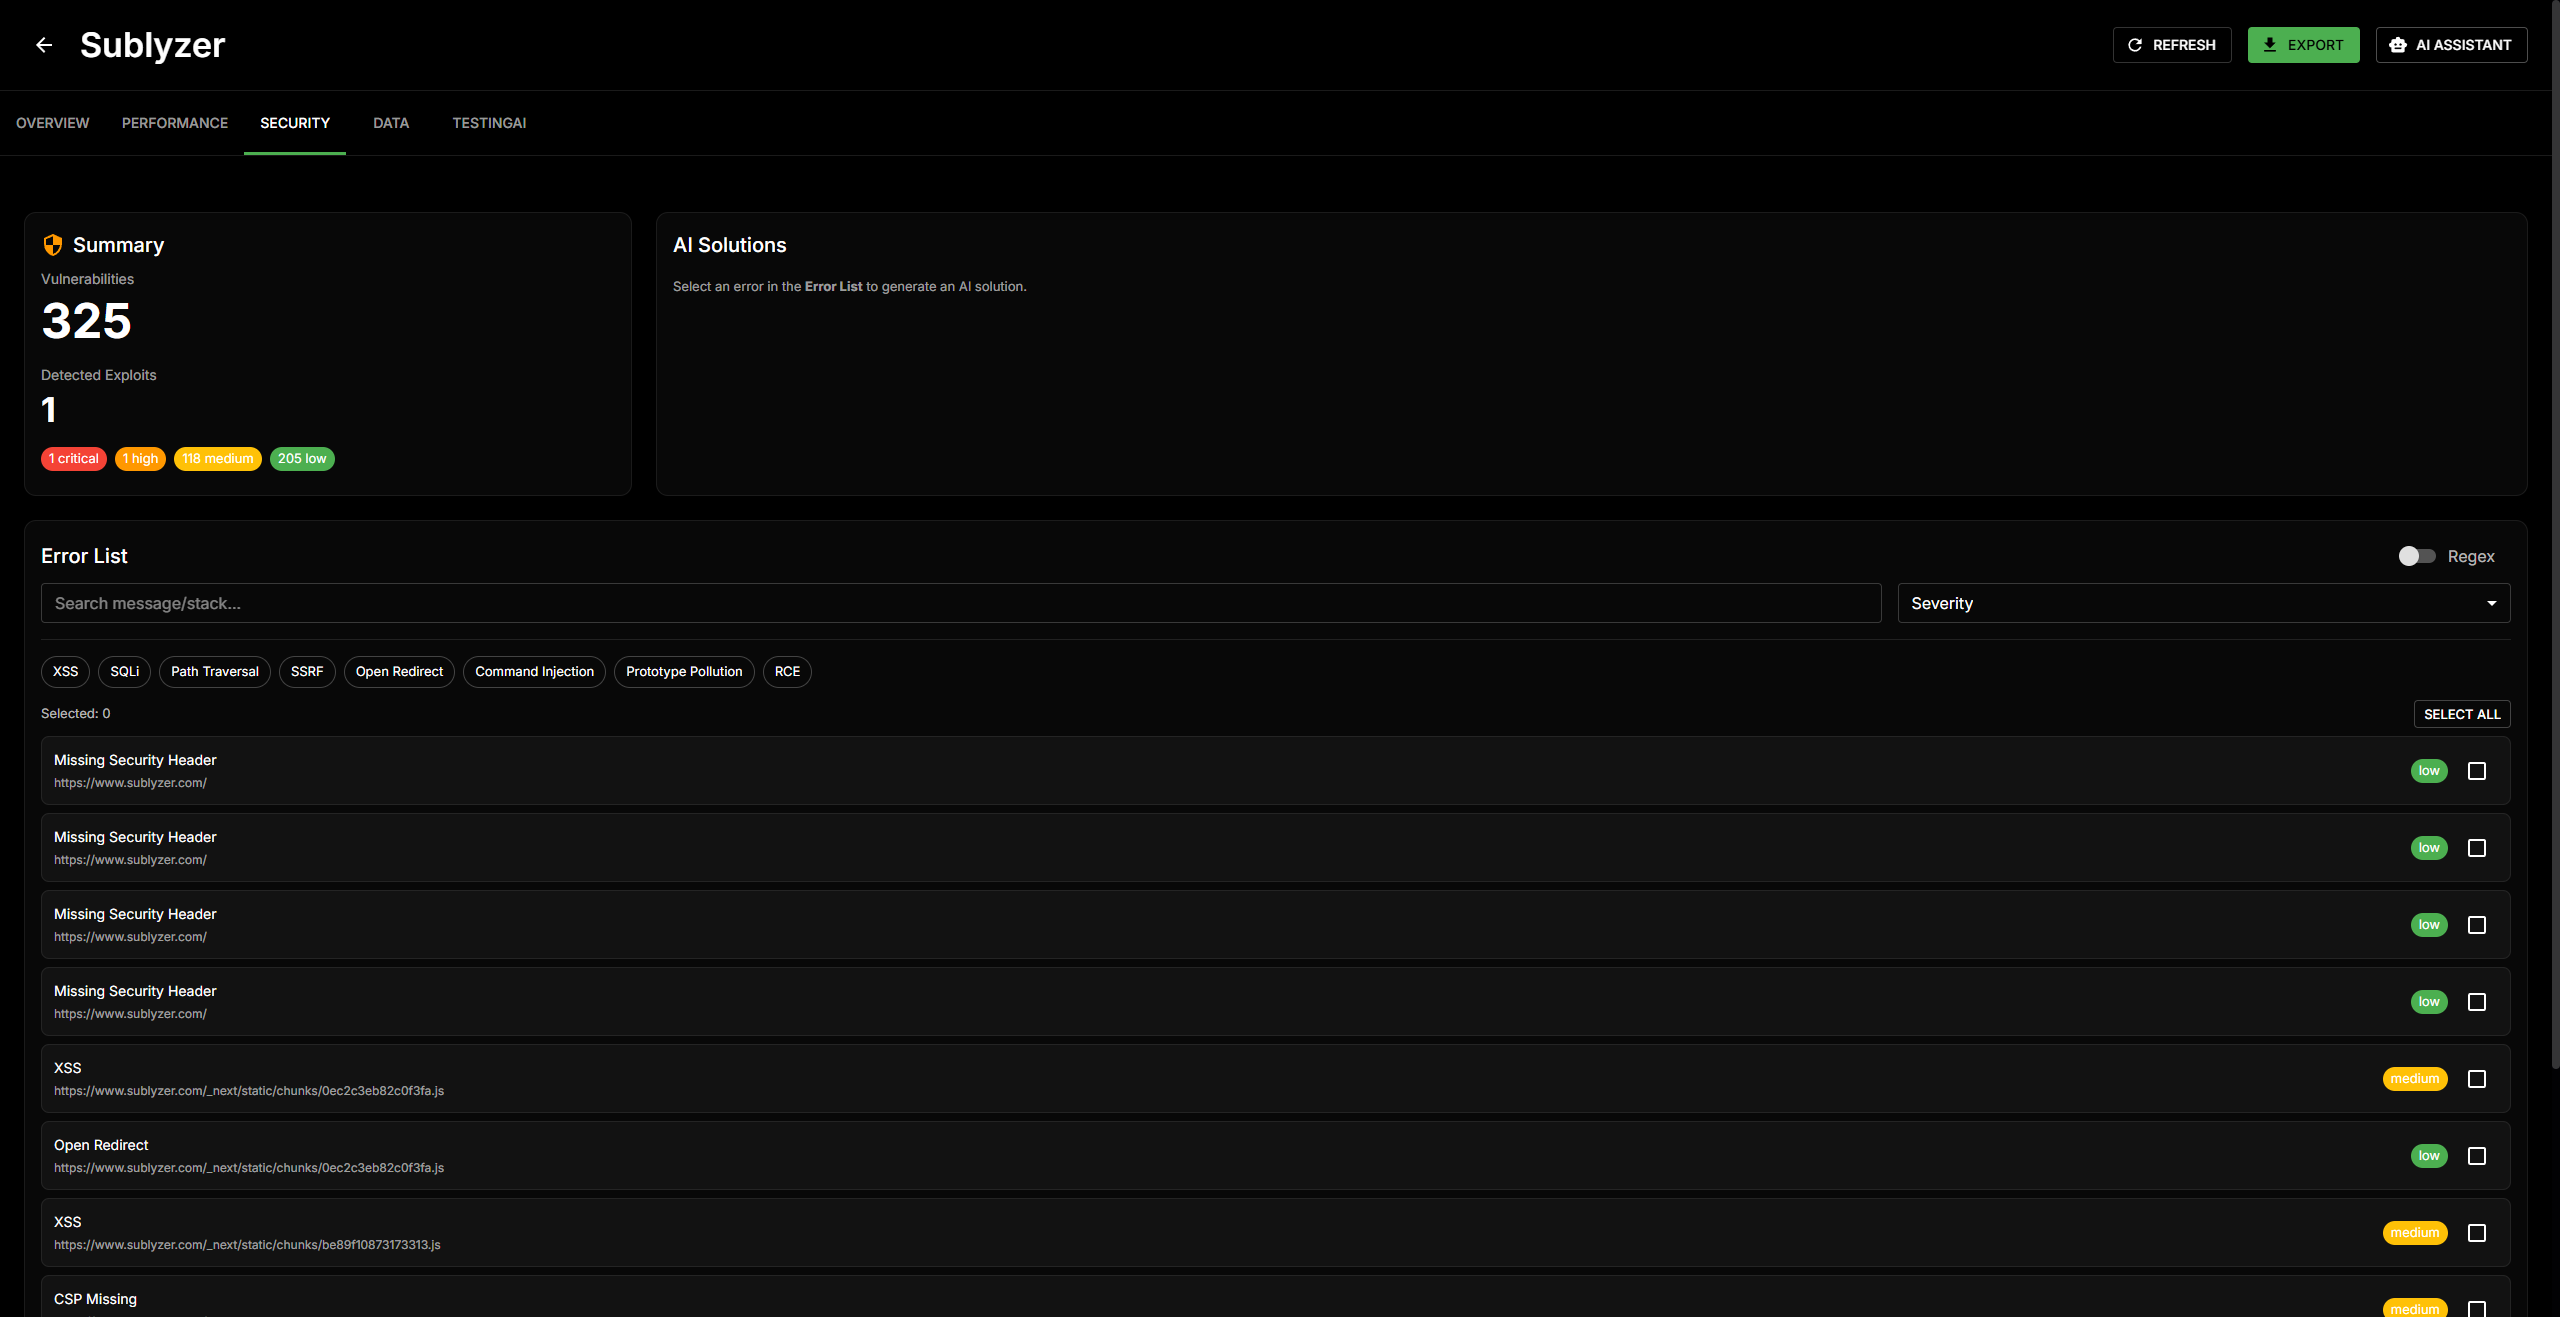Click the circular refresh icon
The width and height of the screenshot is (2560, 1317).
2134,44
